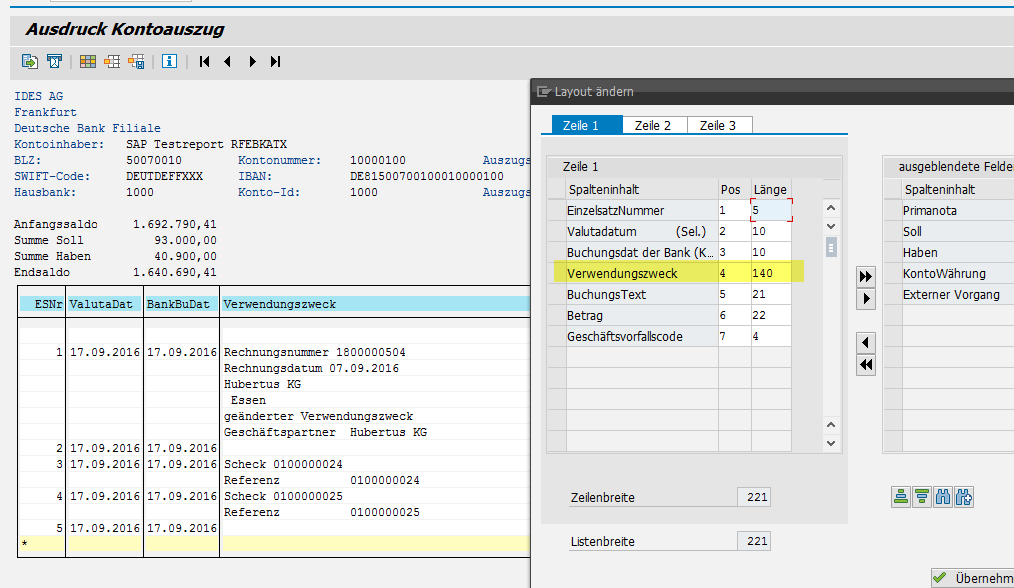Click the send mail icon in toolbar

[55, 61]
